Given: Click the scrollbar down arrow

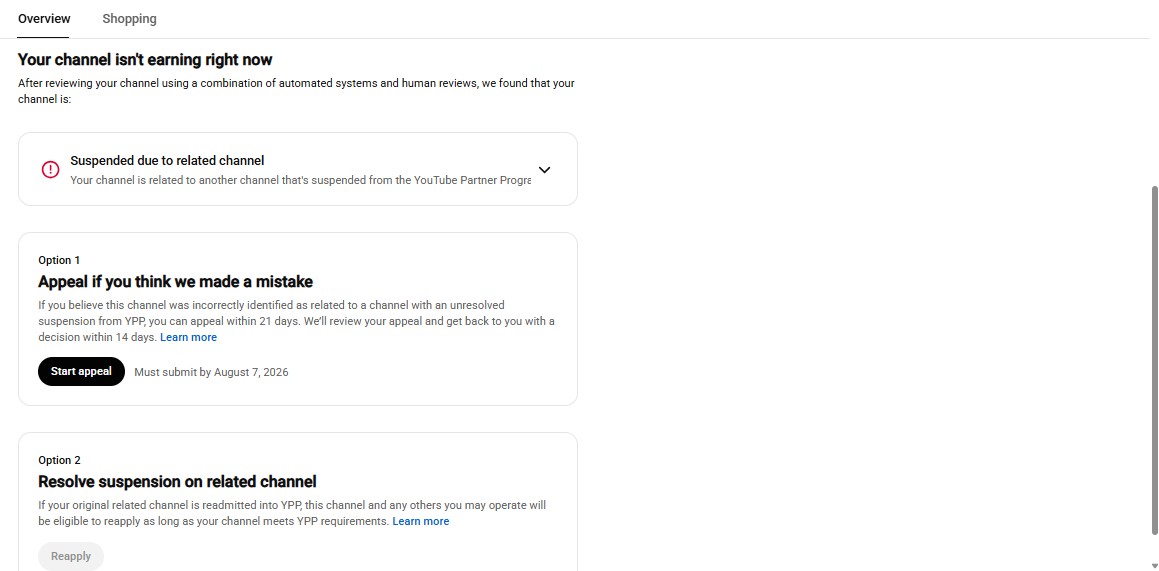Looking at the screenshot, I should (1155, 566).
